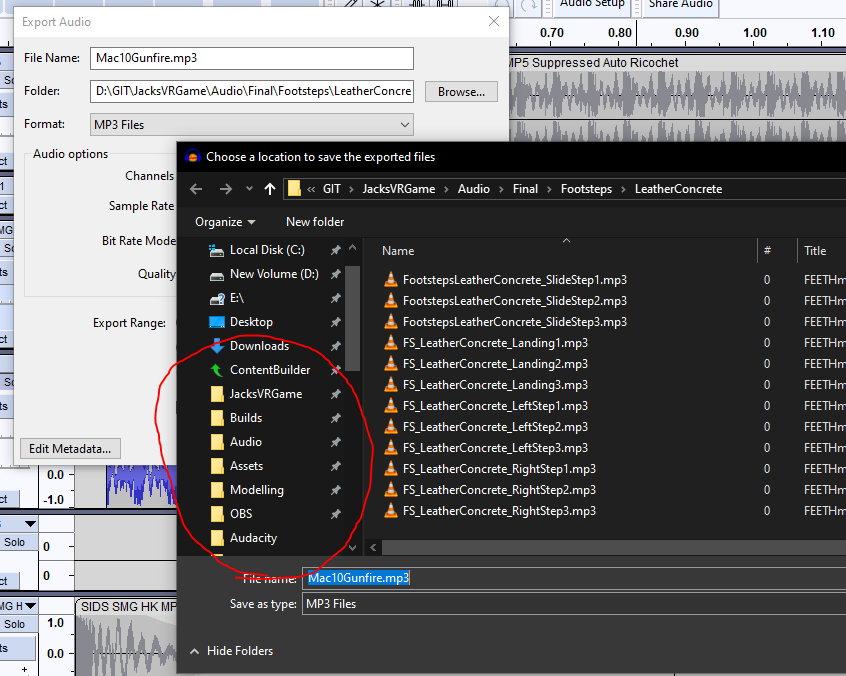Toggle Solo on the SIDS SMG track

[x=14, y=624]
